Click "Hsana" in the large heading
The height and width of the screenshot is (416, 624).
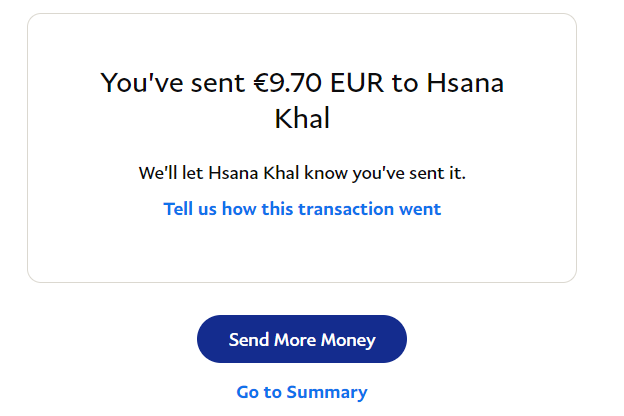(465, 83)
